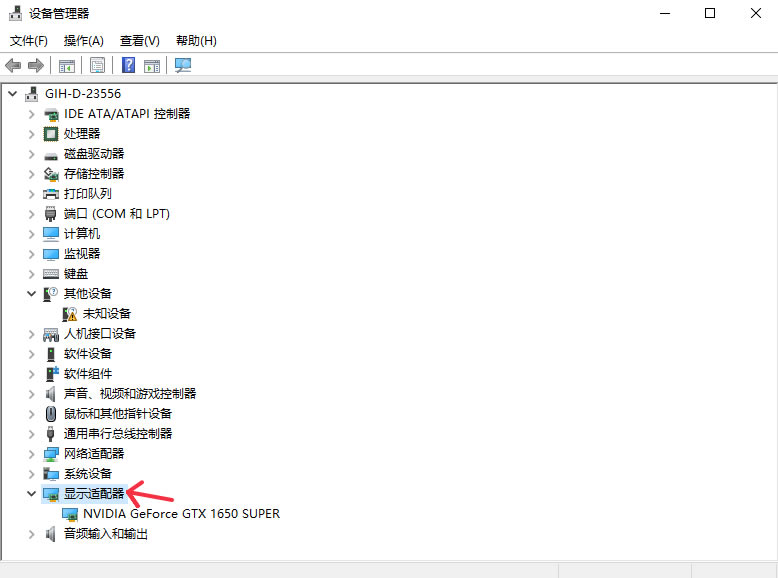Select the 打印队列 category label
The height and width of the screenshot is (578, 778).
pos(88,194)
